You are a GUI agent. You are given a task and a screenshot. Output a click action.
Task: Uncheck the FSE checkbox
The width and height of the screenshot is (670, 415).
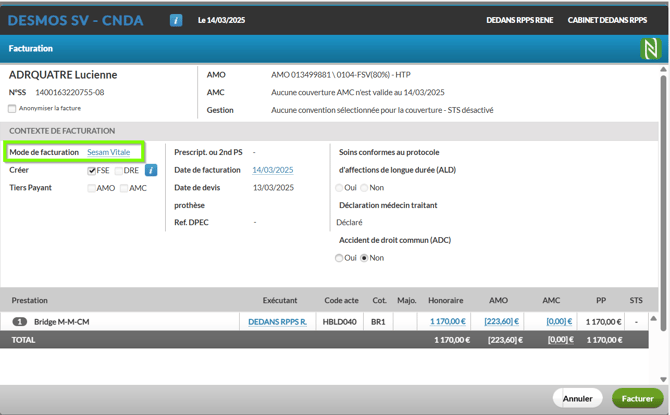[92, 171]
